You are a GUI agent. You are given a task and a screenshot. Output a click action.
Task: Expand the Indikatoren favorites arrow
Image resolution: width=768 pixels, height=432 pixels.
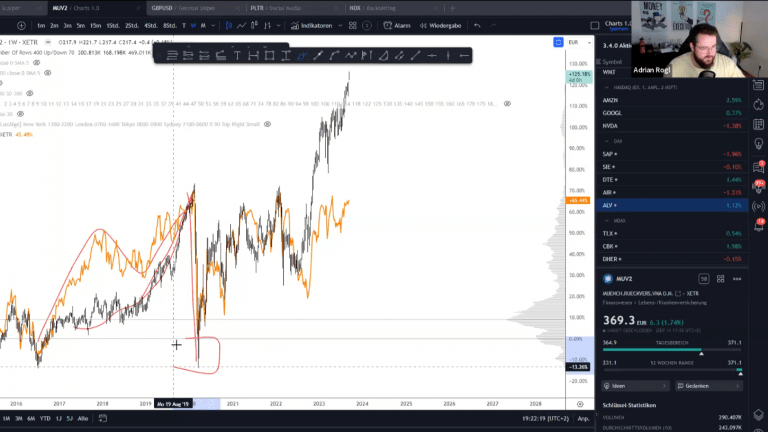(x=340, y=25)
